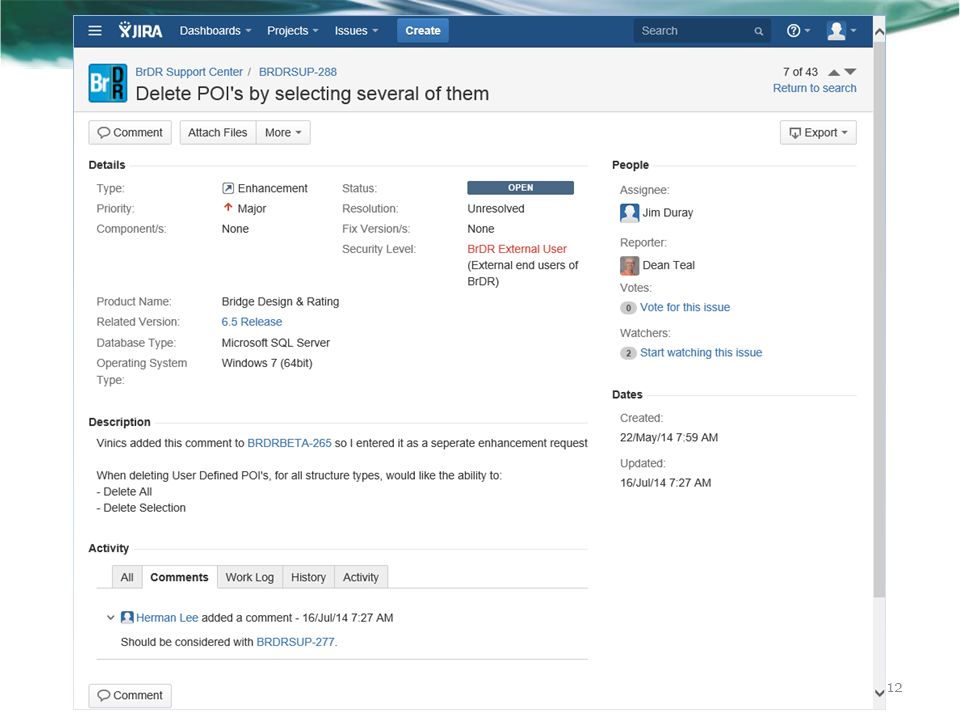This screenshot has width=960, height=720.
Task: Click Vote for this issue
Action: tap(685, 307)
